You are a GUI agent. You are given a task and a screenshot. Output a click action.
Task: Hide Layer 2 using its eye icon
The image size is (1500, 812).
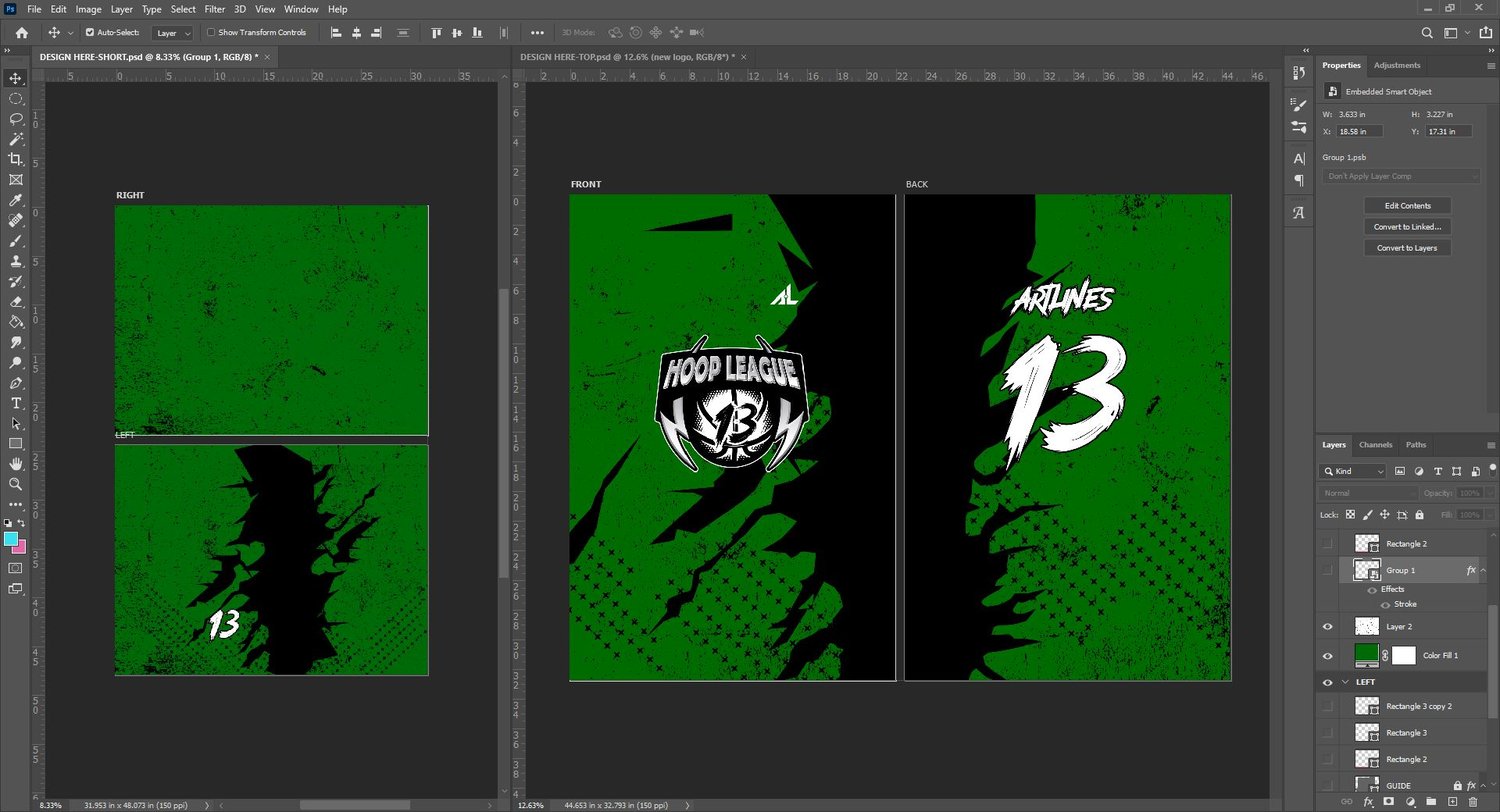pos(1328,627)
